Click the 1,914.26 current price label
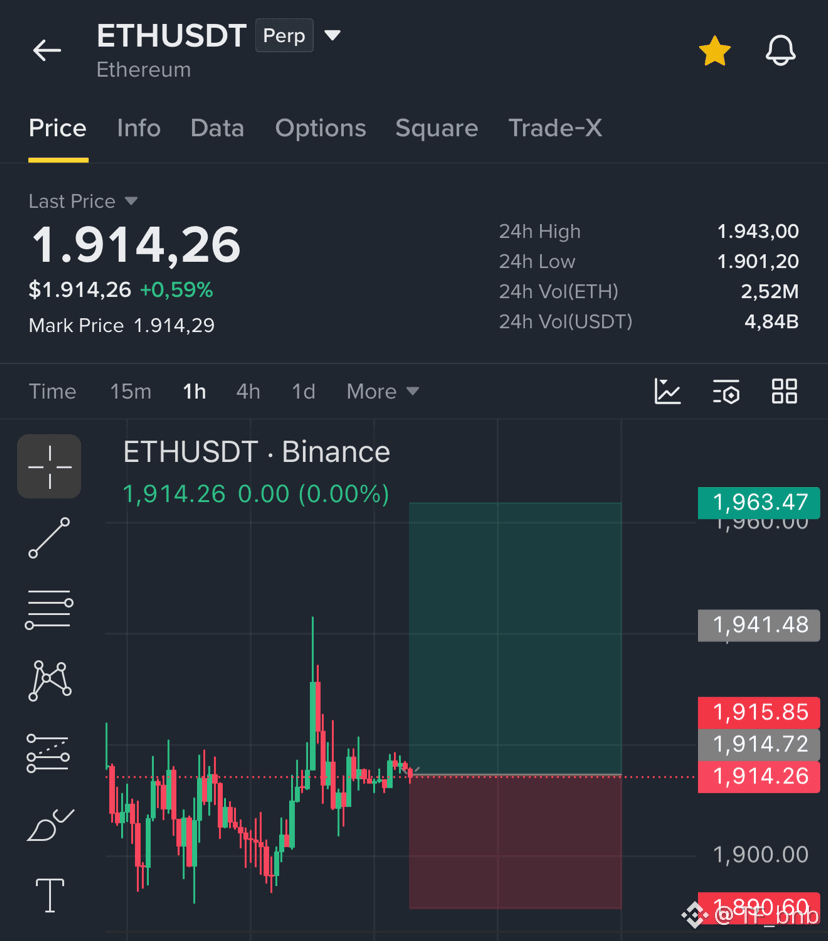 click(759, 777)
